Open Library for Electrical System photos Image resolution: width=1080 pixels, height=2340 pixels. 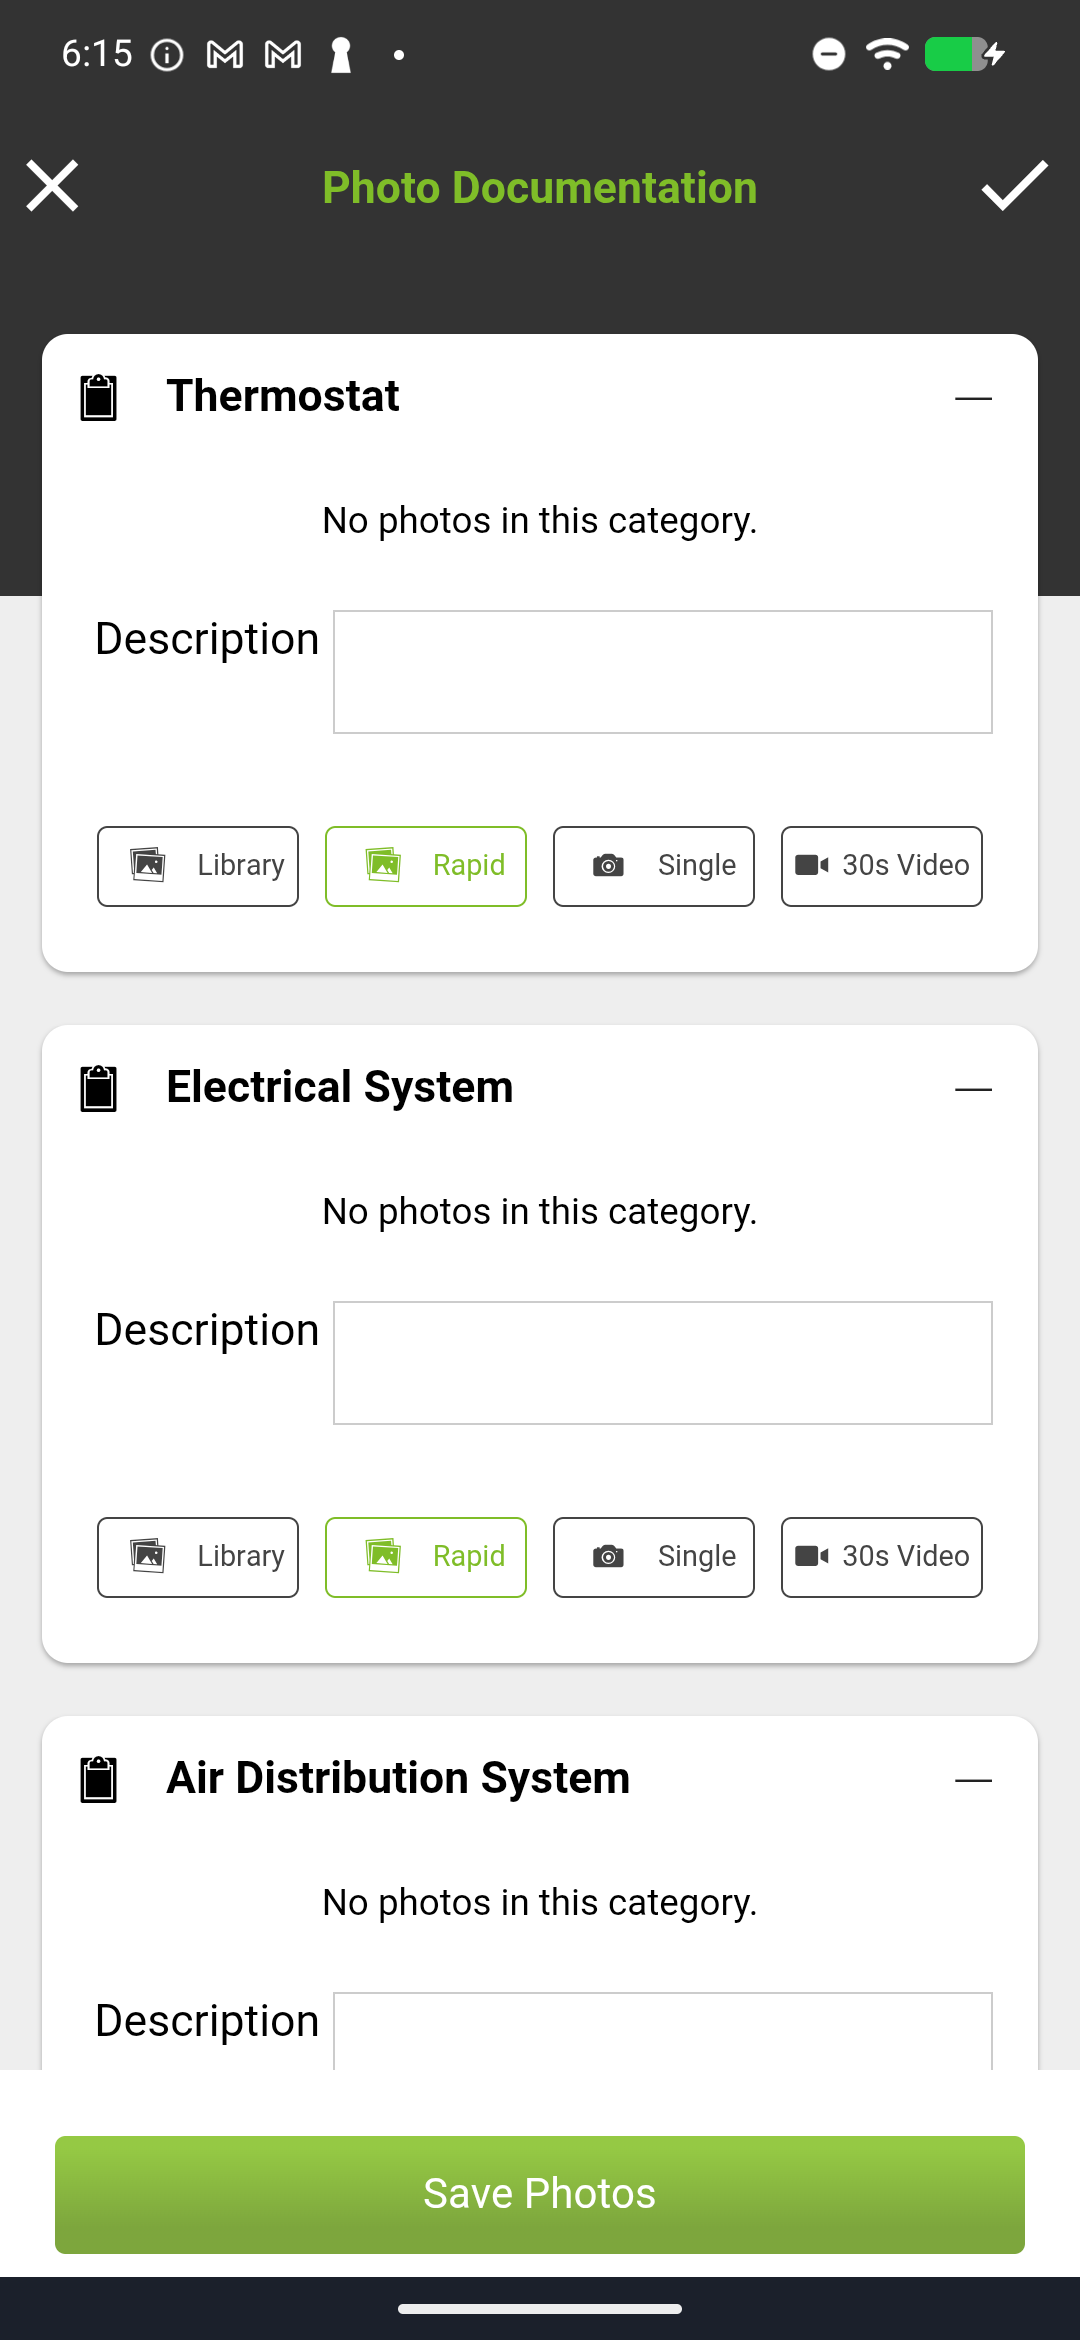click(x=197, y=1557)
